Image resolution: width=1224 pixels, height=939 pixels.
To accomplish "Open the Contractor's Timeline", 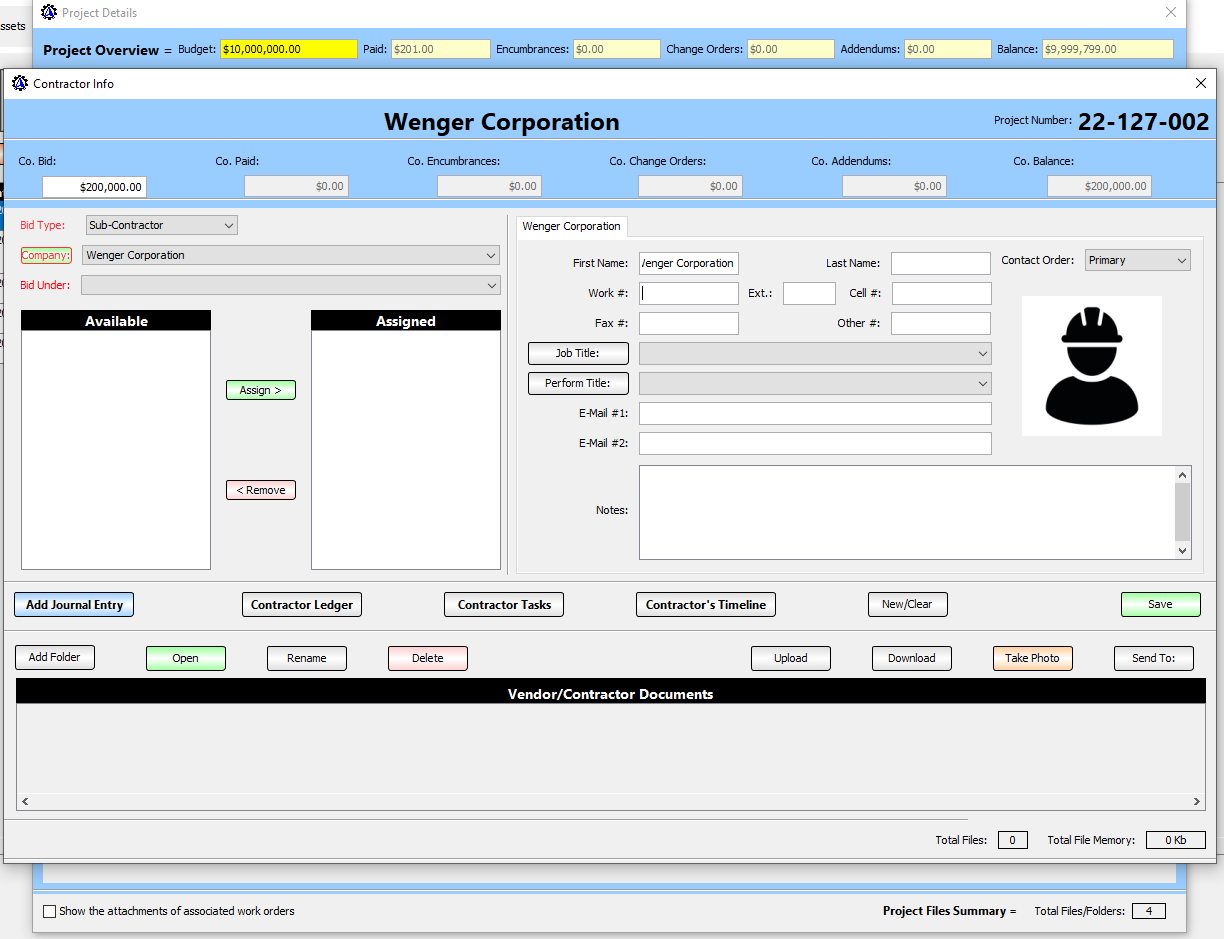I will tap(705, 605).
